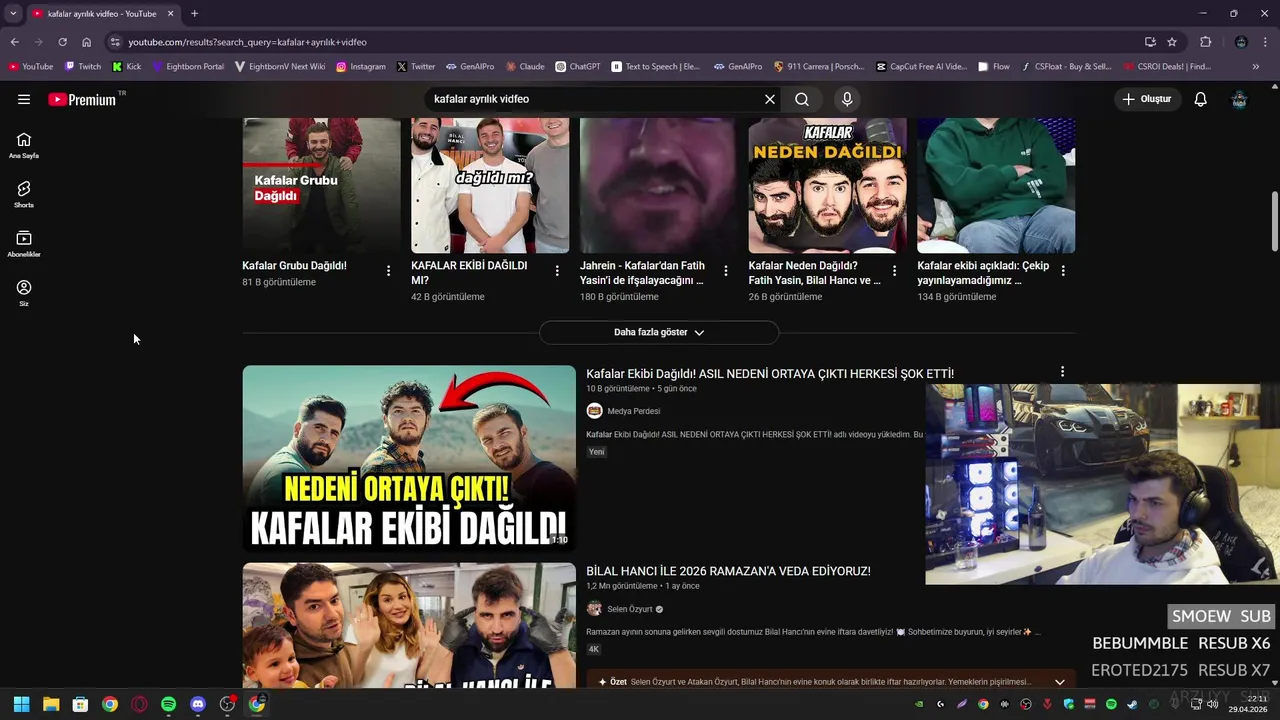This screenshot has height=720, width=1280.
Task: Open the 'dağıldı mı?' short thumbnail
Action: [490, 185]
